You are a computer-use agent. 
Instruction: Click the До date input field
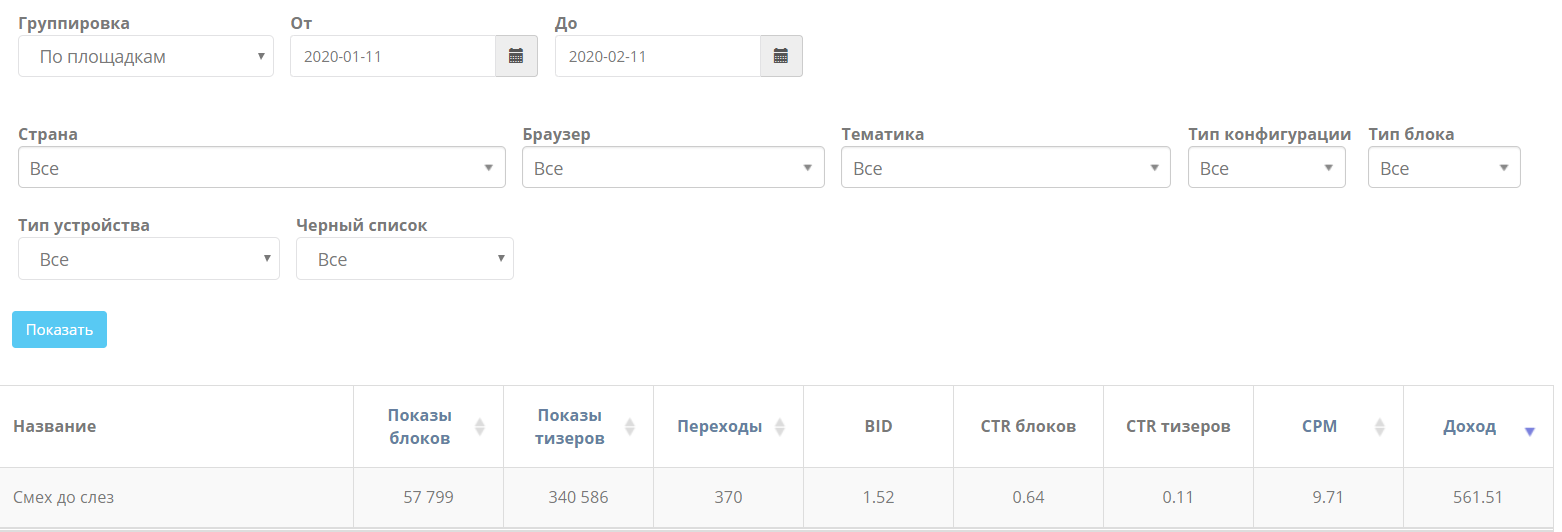pos(658,57)
